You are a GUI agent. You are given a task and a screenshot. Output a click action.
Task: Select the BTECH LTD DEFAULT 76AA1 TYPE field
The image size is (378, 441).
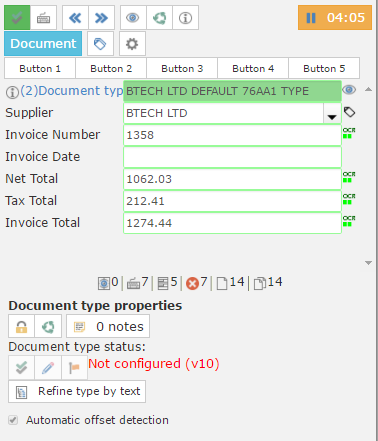pos(232,91)
